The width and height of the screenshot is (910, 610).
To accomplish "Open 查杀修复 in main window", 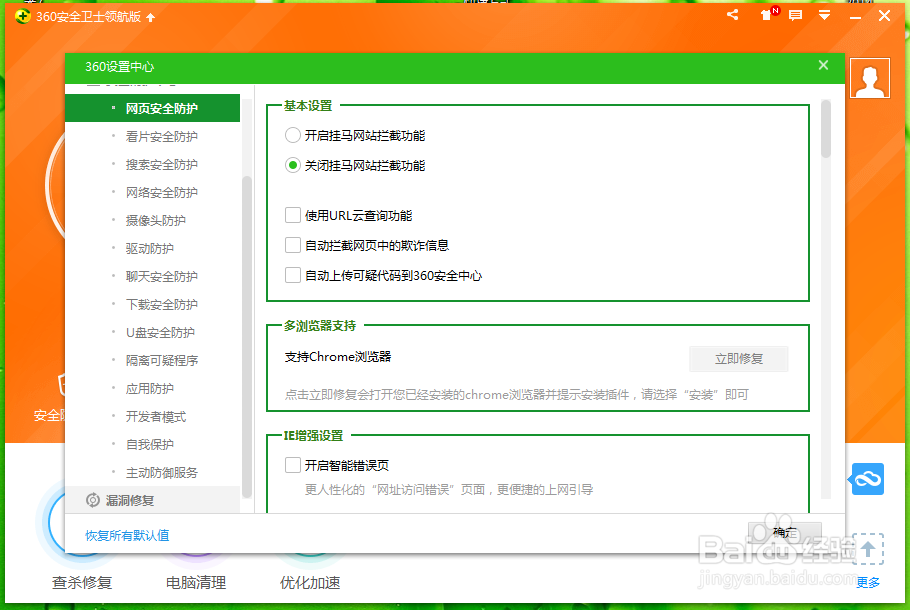I will coord(82,583).
